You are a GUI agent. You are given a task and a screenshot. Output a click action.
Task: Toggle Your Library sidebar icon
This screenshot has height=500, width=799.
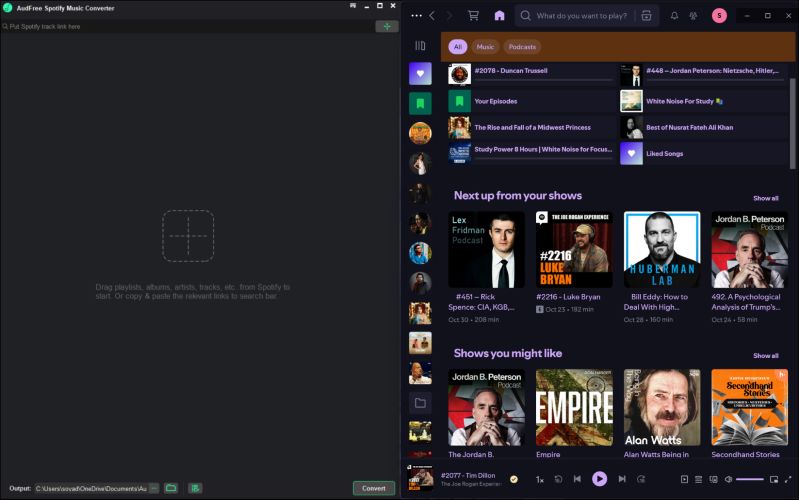(420, 46)
